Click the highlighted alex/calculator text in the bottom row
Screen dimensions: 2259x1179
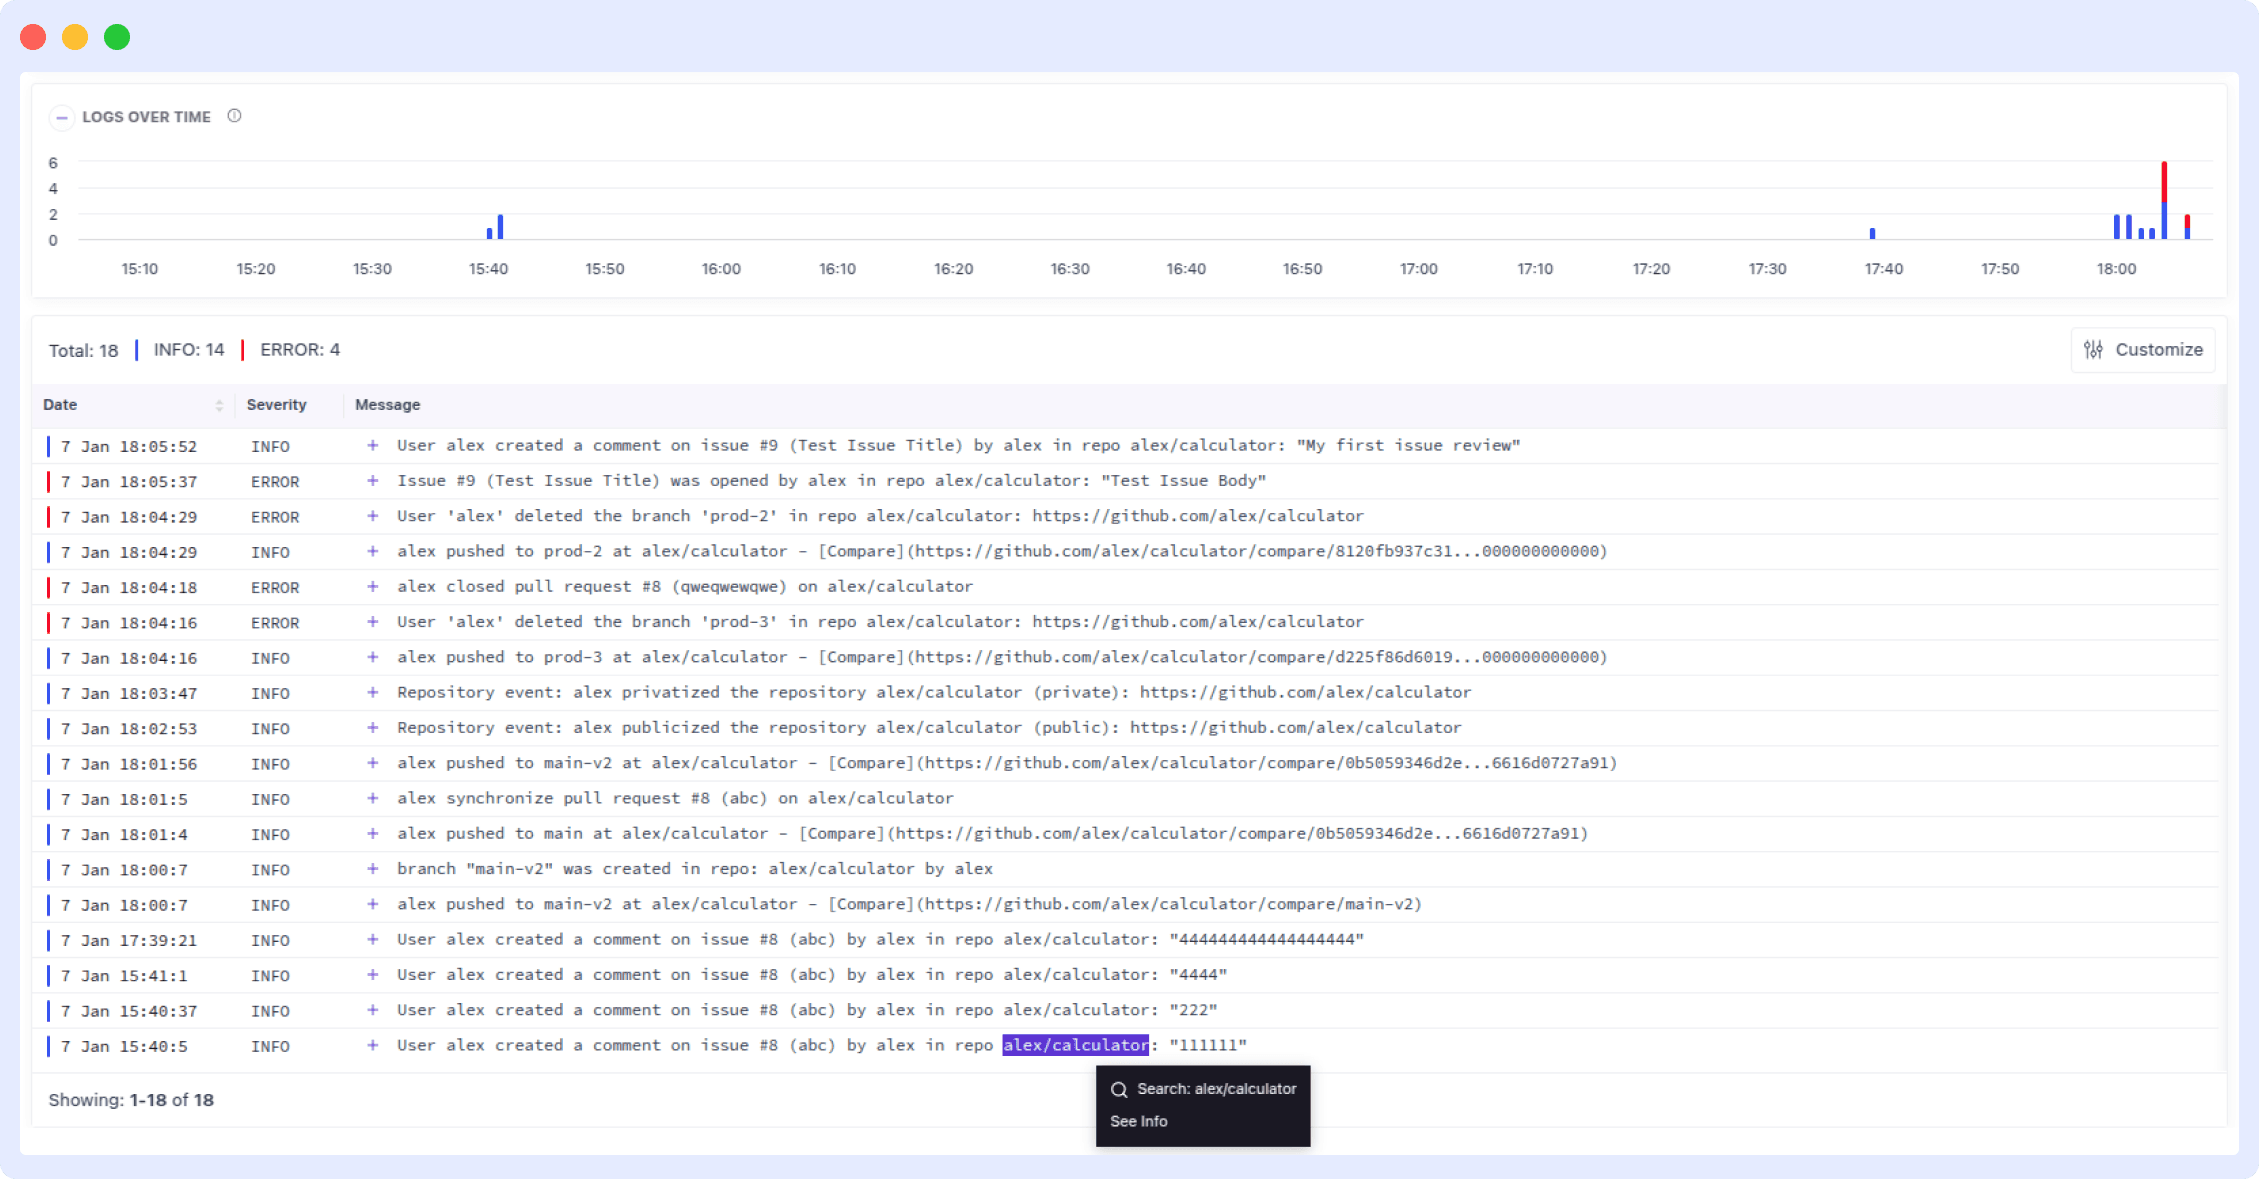[x=1074, y=1045]
